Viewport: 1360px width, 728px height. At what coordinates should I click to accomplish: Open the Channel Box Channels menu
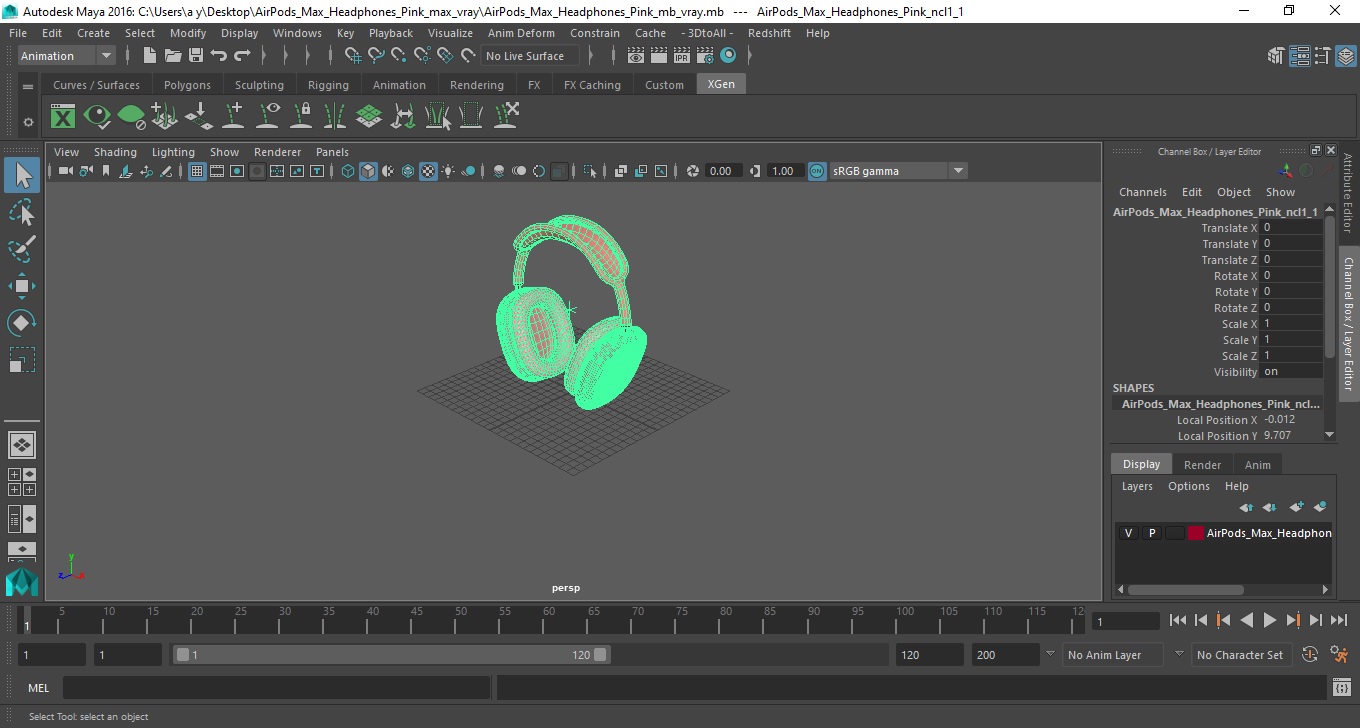click(1142, 192)
